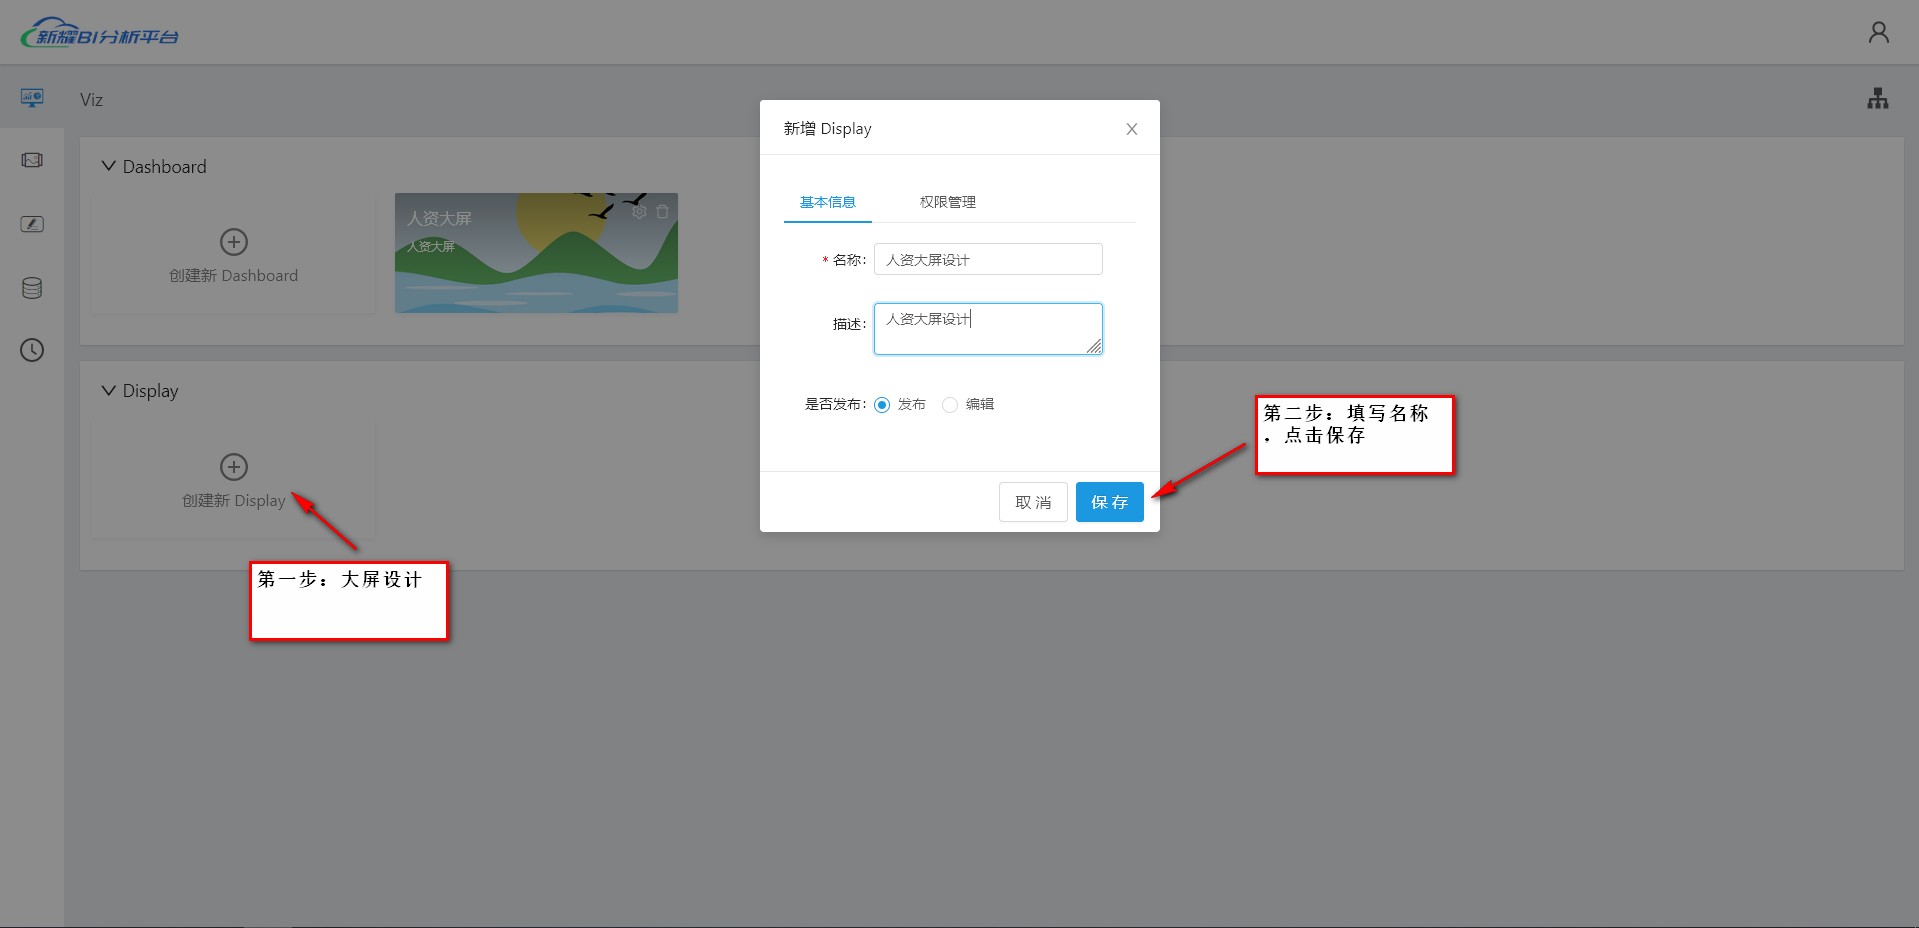
Task: Click the organization hierarchy icon
Action: click(x=1877, y=99)
